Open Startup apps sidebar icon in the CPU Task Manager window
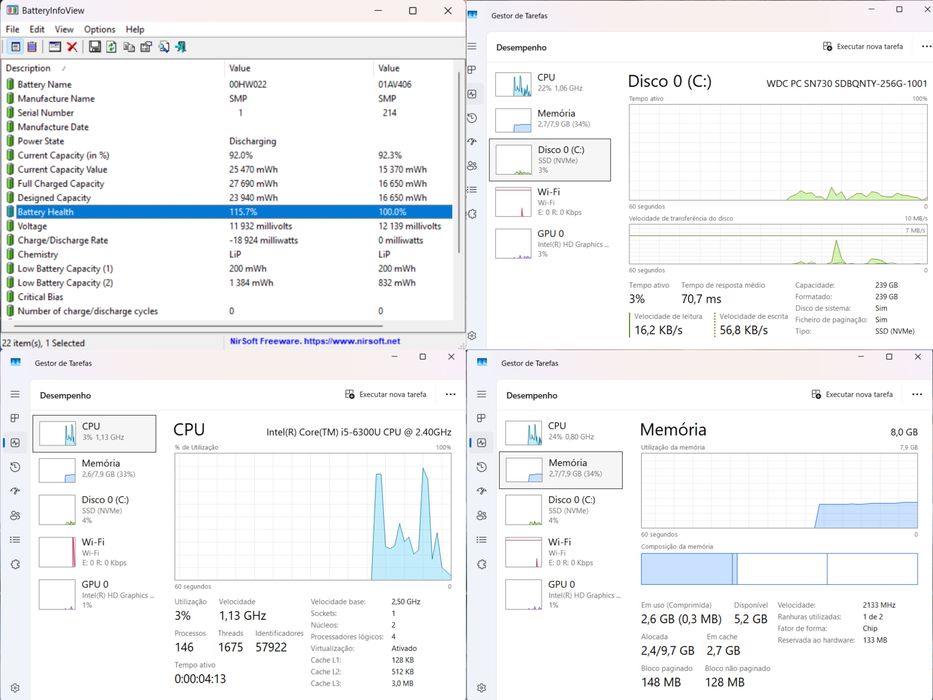 click(15, 491)
